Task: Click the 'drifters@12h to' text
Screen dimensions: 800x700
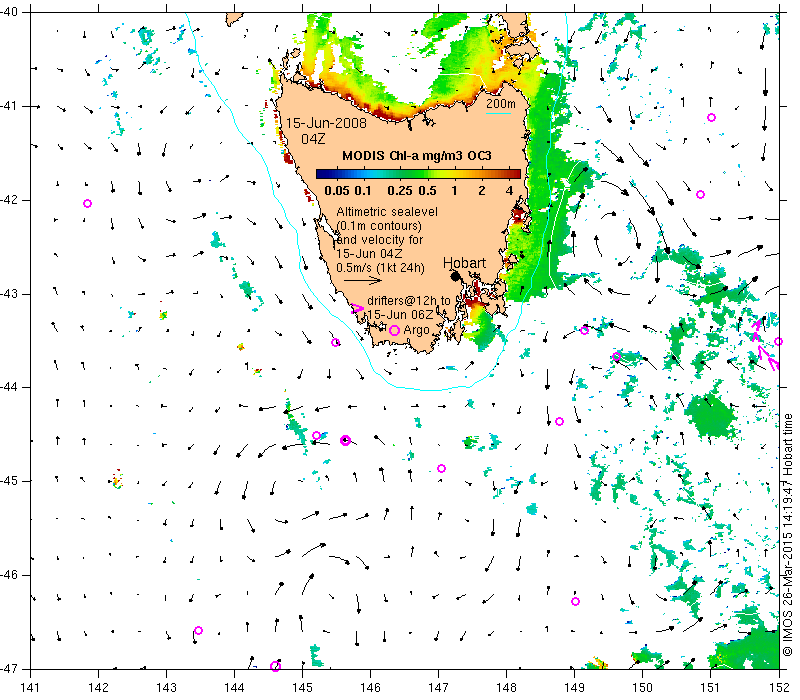Action: [x=409, y=301]
